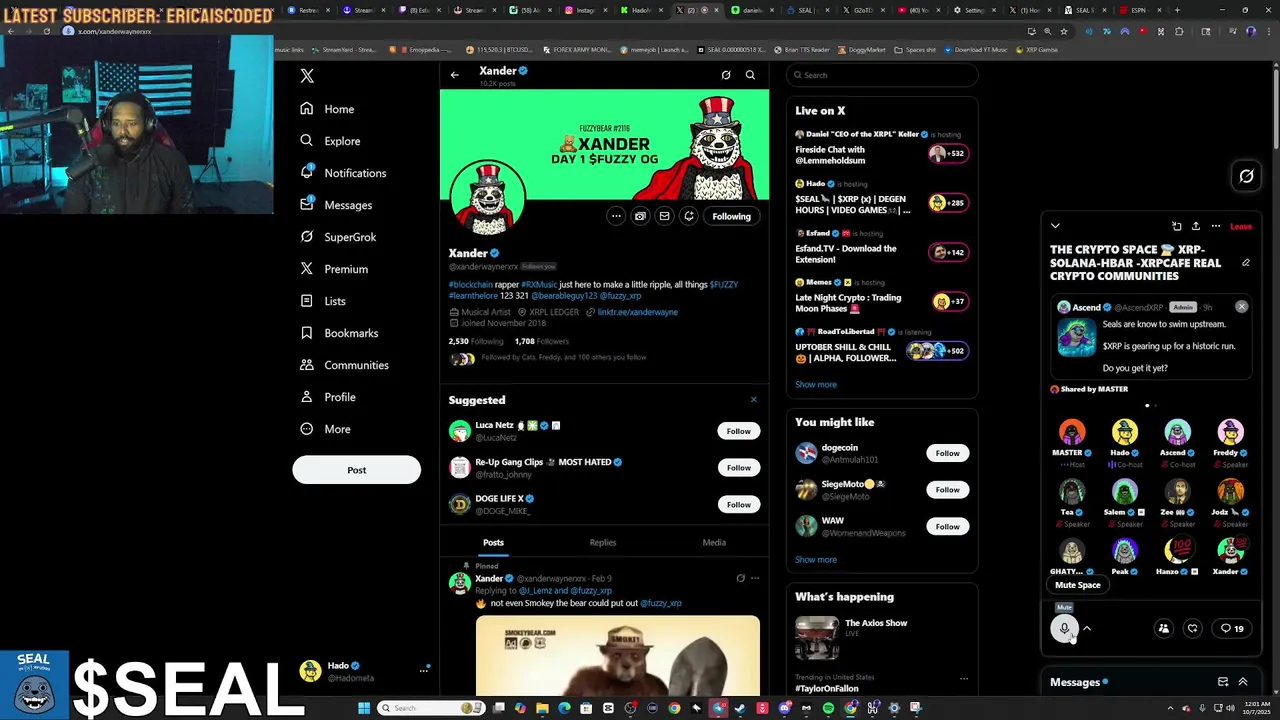The image size is (1280, 720).
Task: Collapse the Space panel with the chevron
Action: 1055,227
